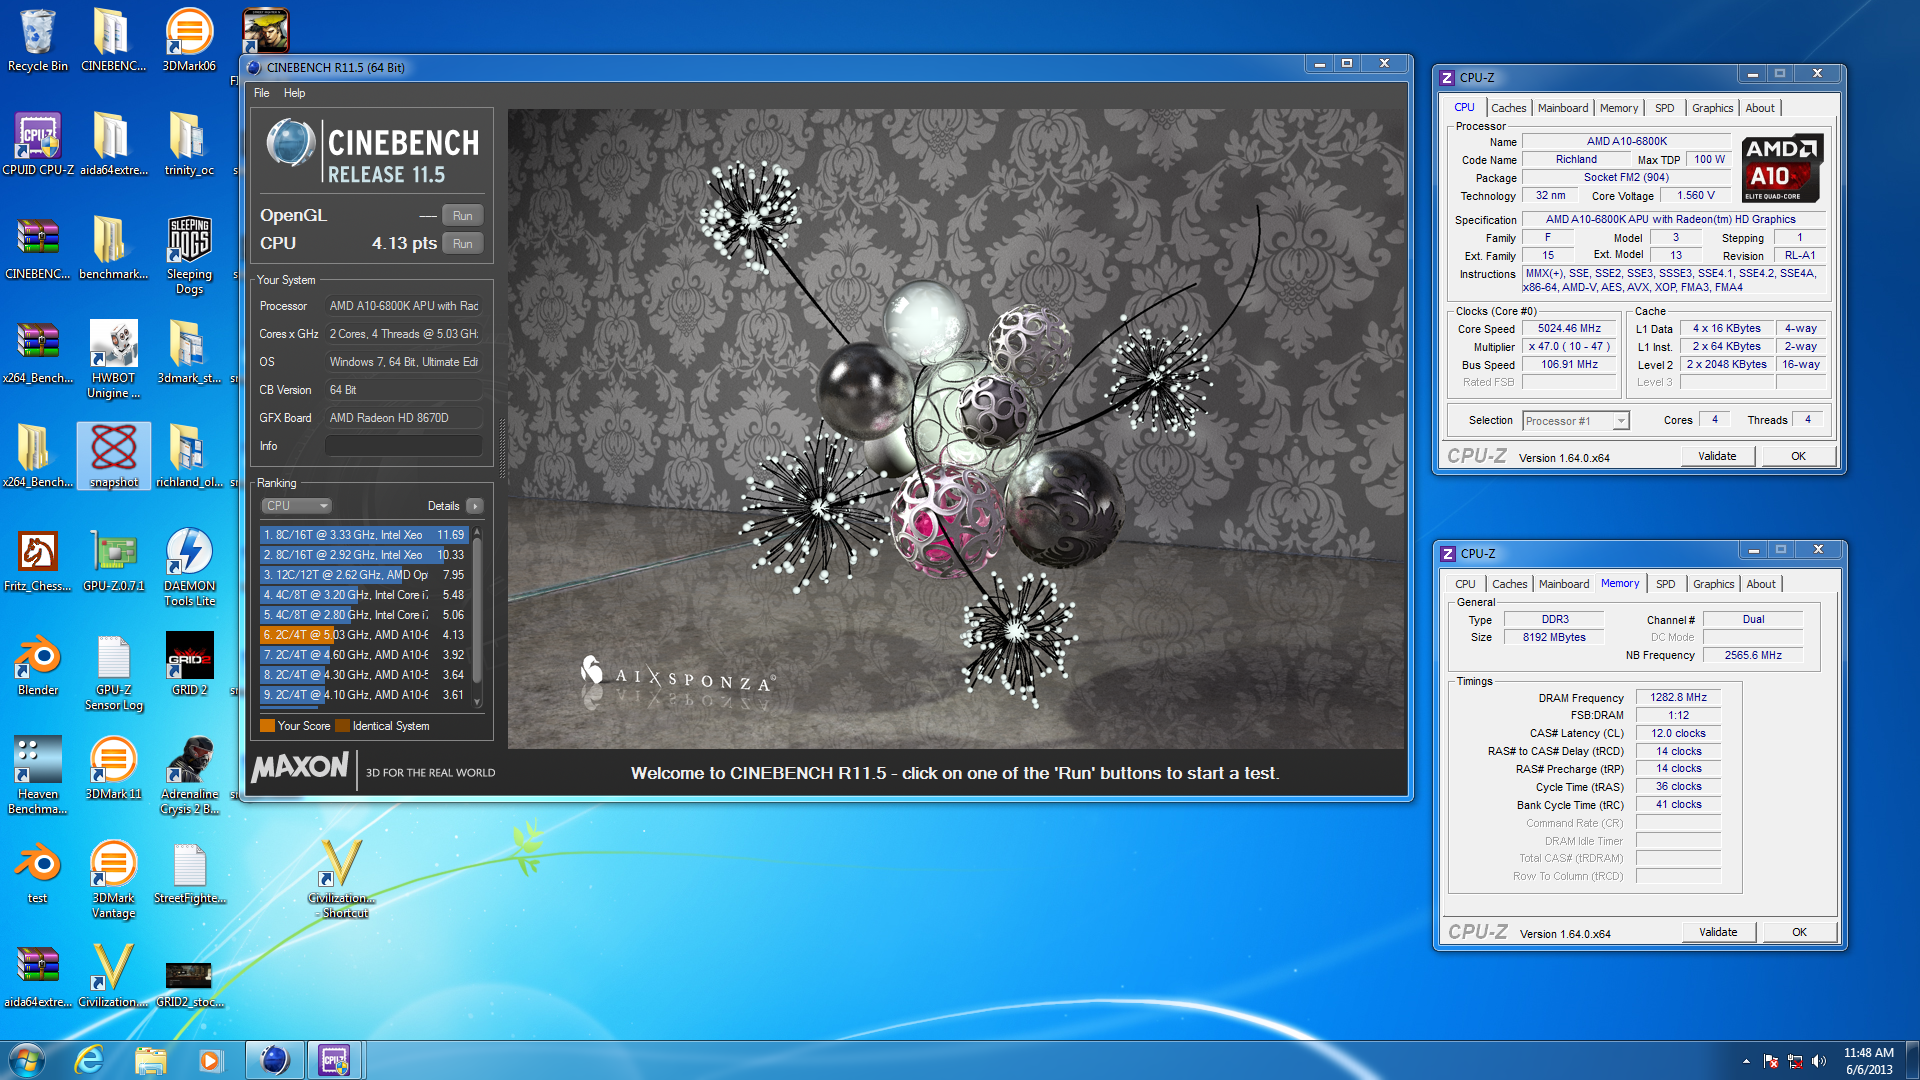The width and height of the screenshot is (1920, 1080).
Task: Open Windows Media Player from taskbar
Action: [210, 1060]
